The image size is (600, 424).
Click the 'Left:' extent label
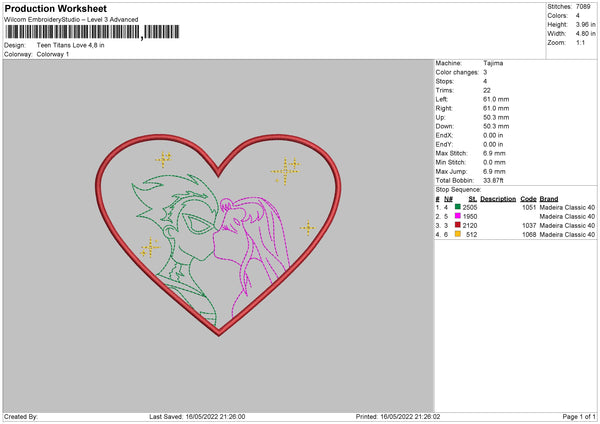click(x=442, y=99)
